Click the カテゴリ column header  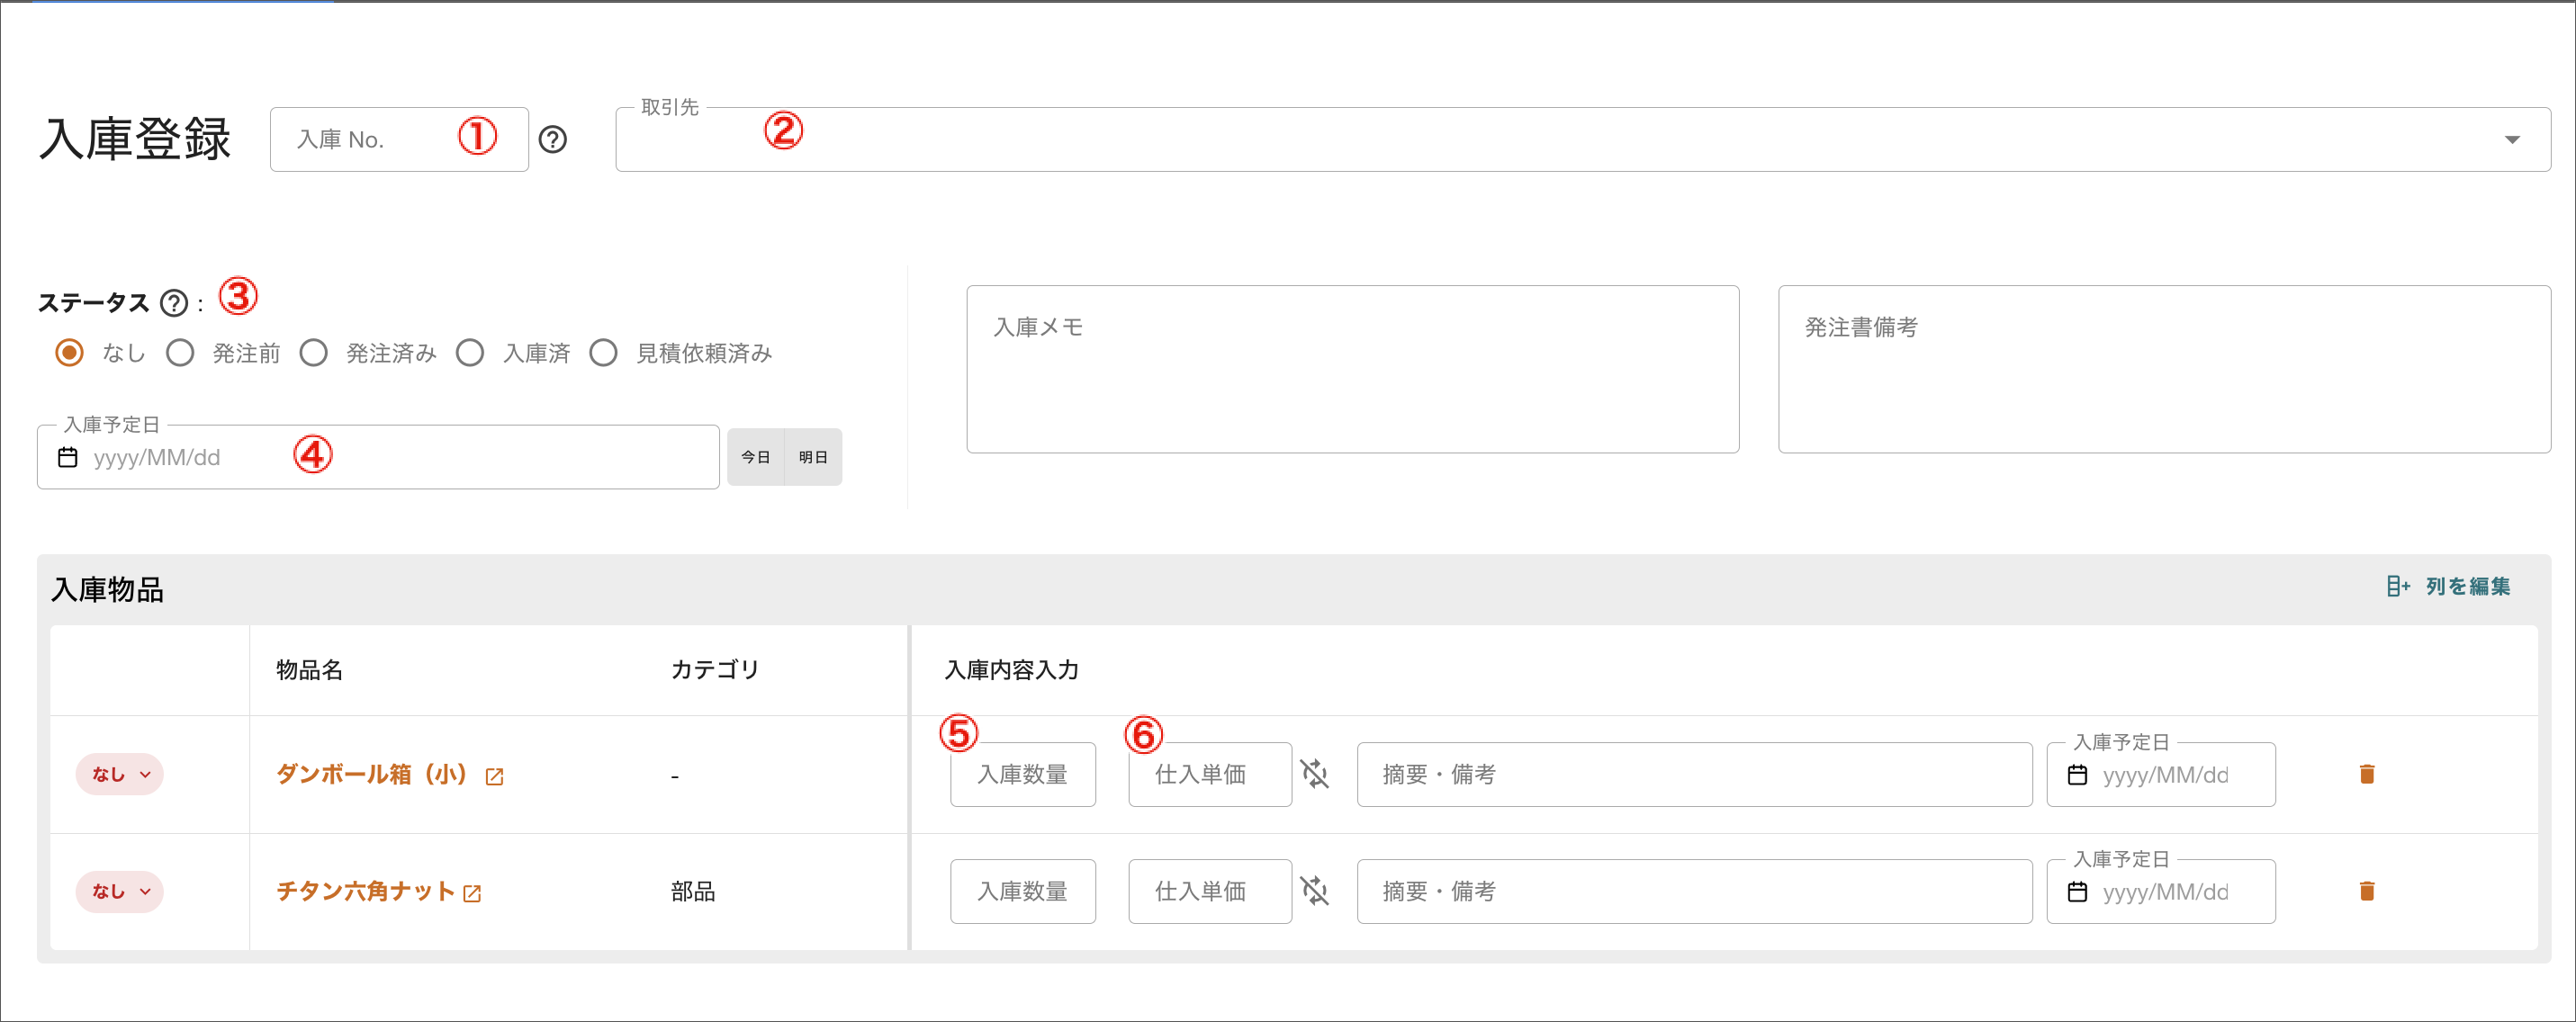click(x=715, y=670)
